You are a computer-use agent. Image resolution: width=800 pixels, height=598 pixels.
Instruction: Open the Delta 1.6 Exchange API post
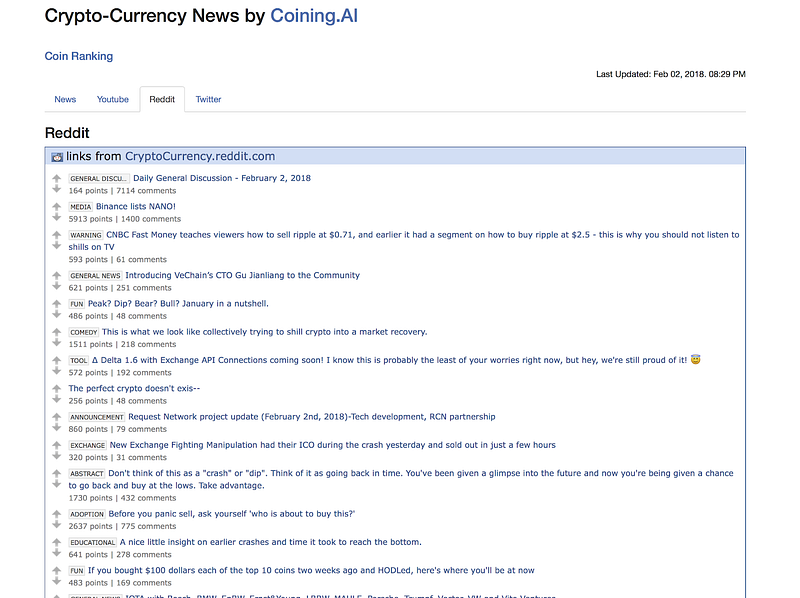[x=396, y=360]
